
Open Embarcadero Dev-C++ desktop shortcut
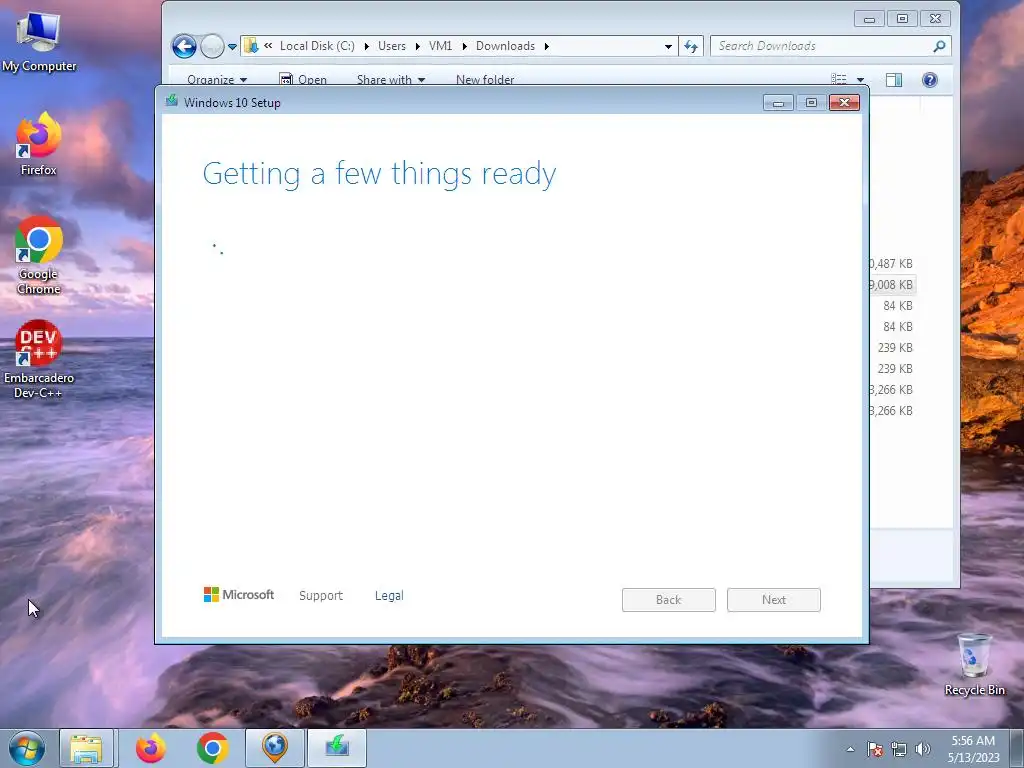[x=39, y=359]
